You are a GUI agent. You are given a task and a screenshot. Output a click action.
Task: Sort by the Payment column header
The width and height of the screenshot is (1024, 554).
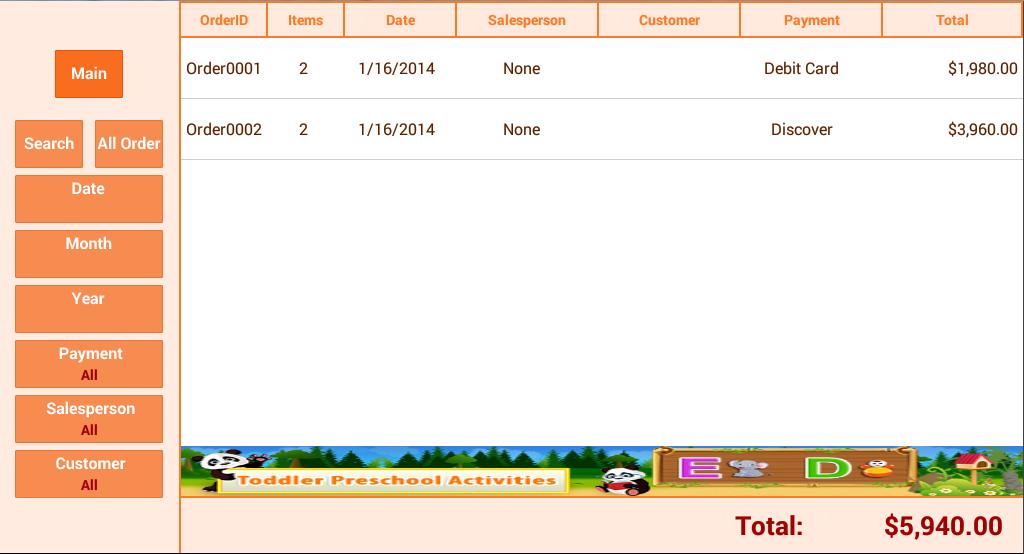(811, 20)
